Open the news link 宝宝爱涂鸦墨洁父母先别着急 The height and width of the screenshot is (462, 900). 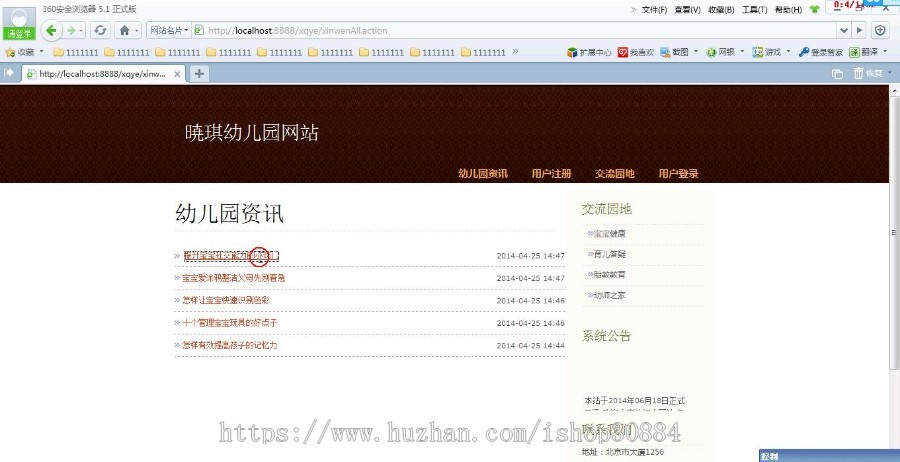pos(234,278)
